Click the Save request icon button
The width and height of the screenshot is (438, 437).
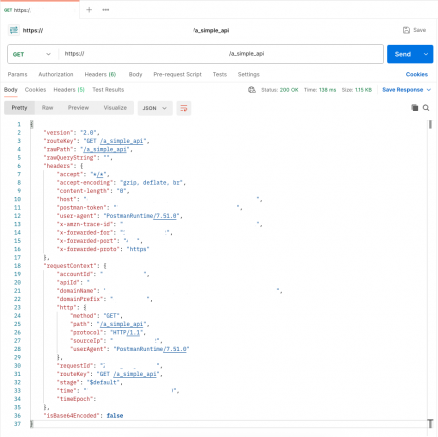pos(414,30)
